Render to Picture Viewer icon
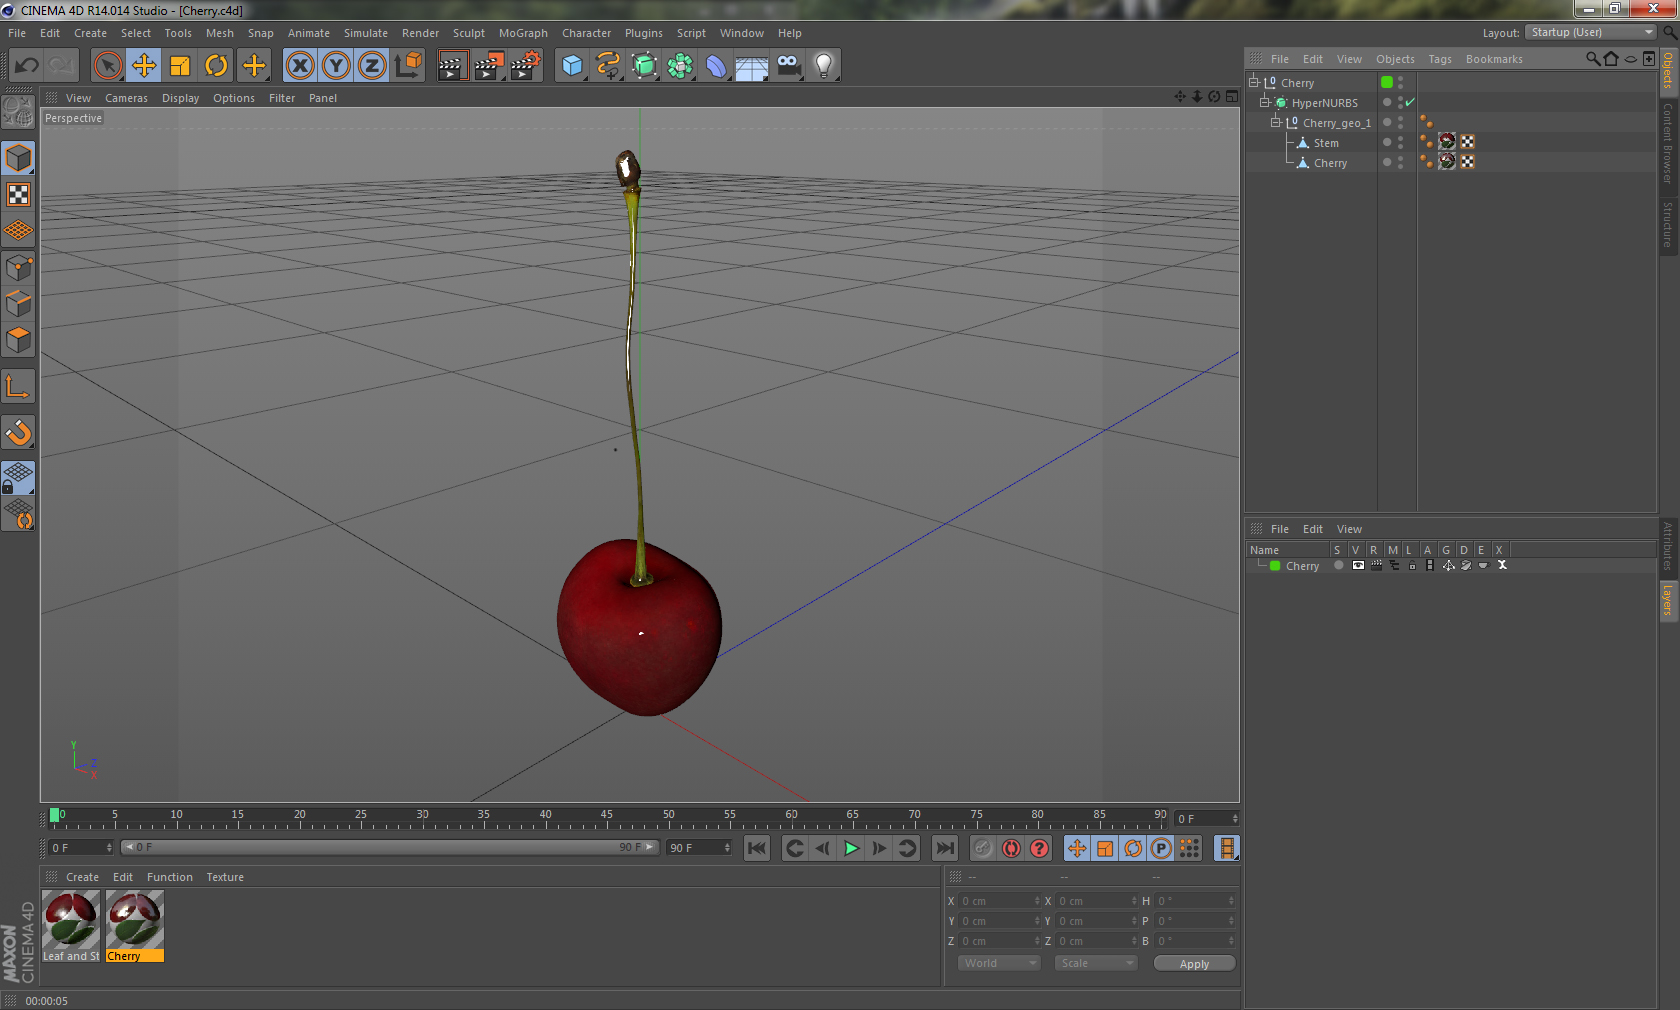The image size is (1680, 1010). click(489, 66)
